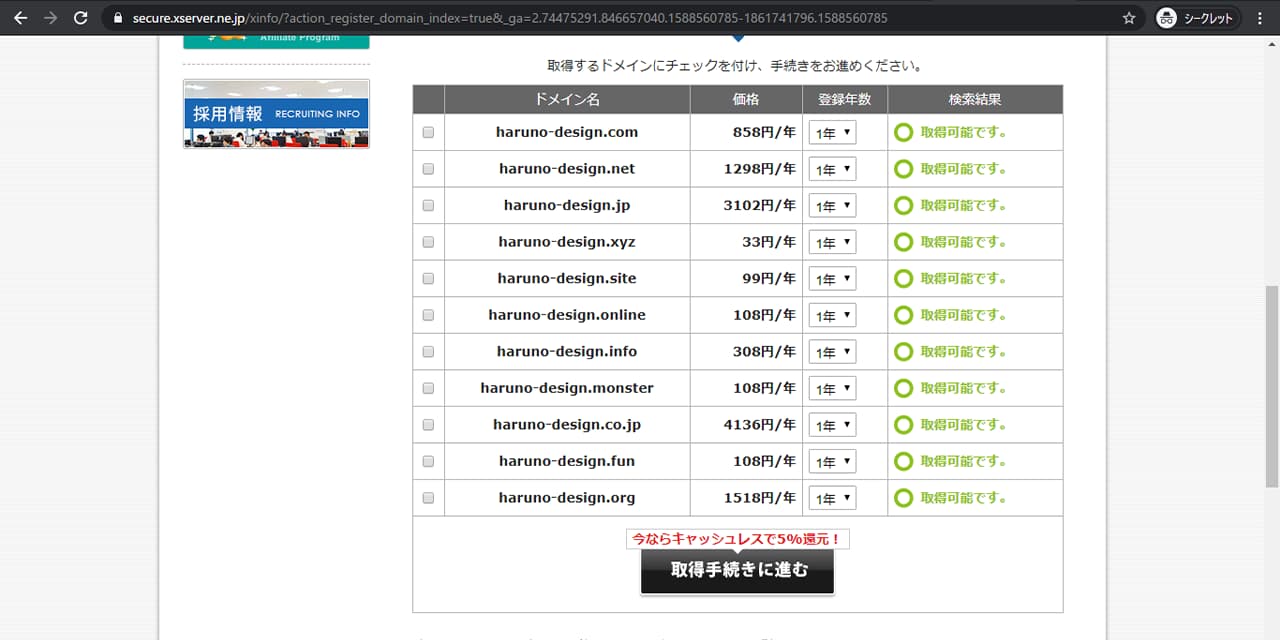The height and width of the screenshot is (640, 1280).
Task: Click the bookmark star icon
Action: tap(1127, 17)
